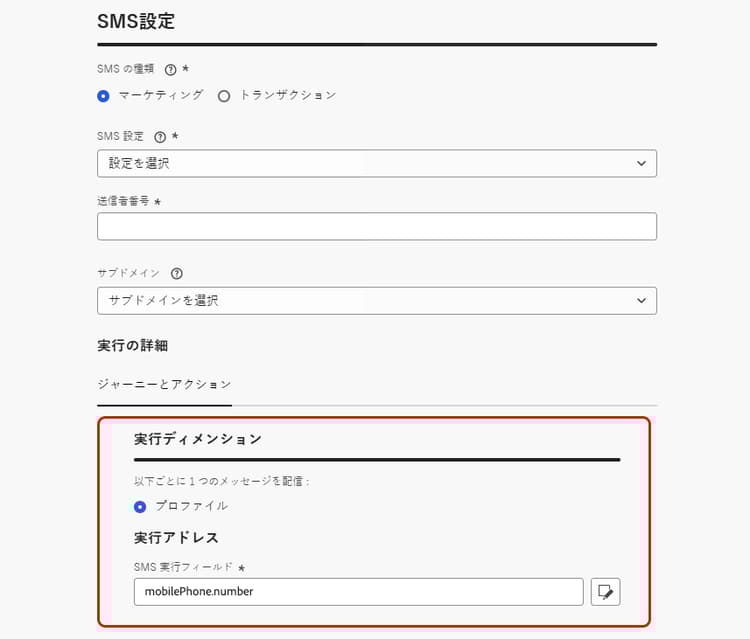Click chevron arrow of 設定を選択 dropdown
The width and height of the screenshot is (750, 639).
click(x=641, y=163)
